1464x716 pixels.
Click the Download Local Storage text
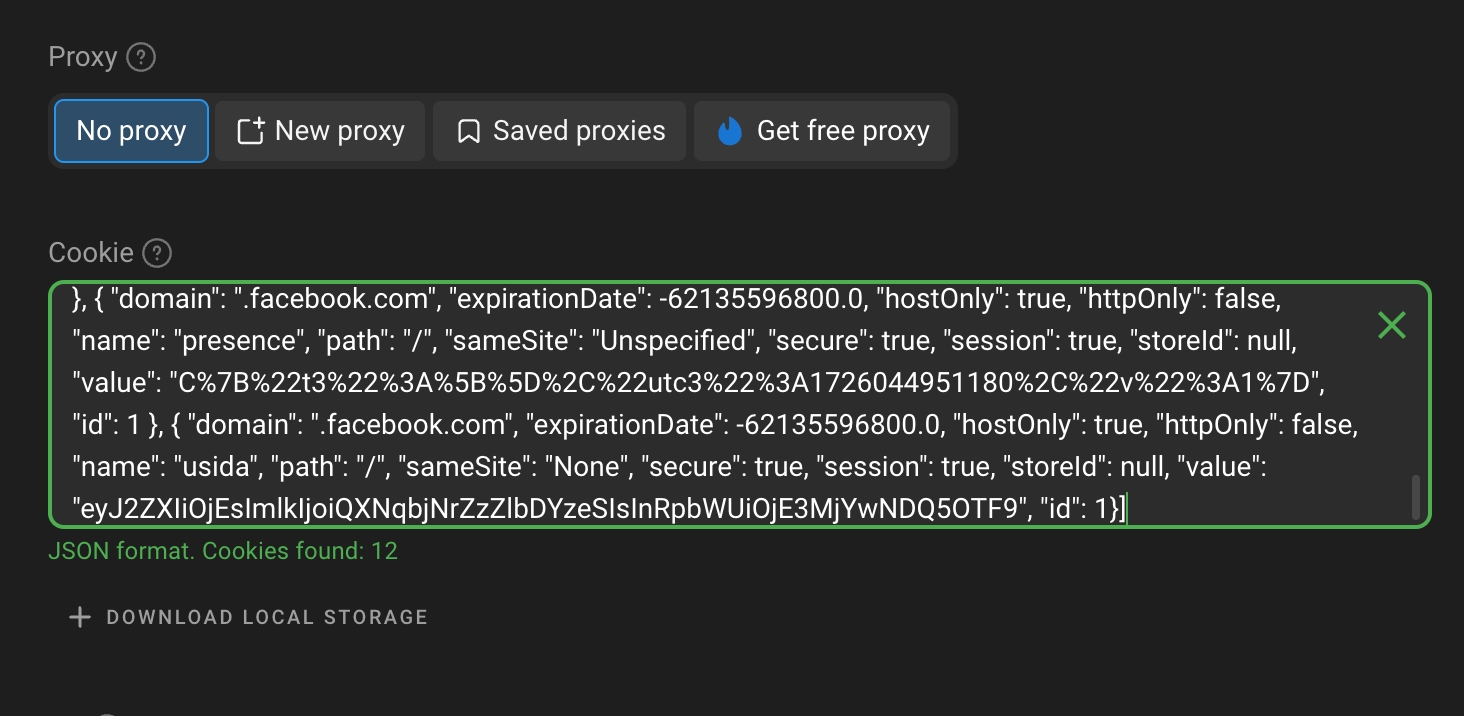coord(267,617)
